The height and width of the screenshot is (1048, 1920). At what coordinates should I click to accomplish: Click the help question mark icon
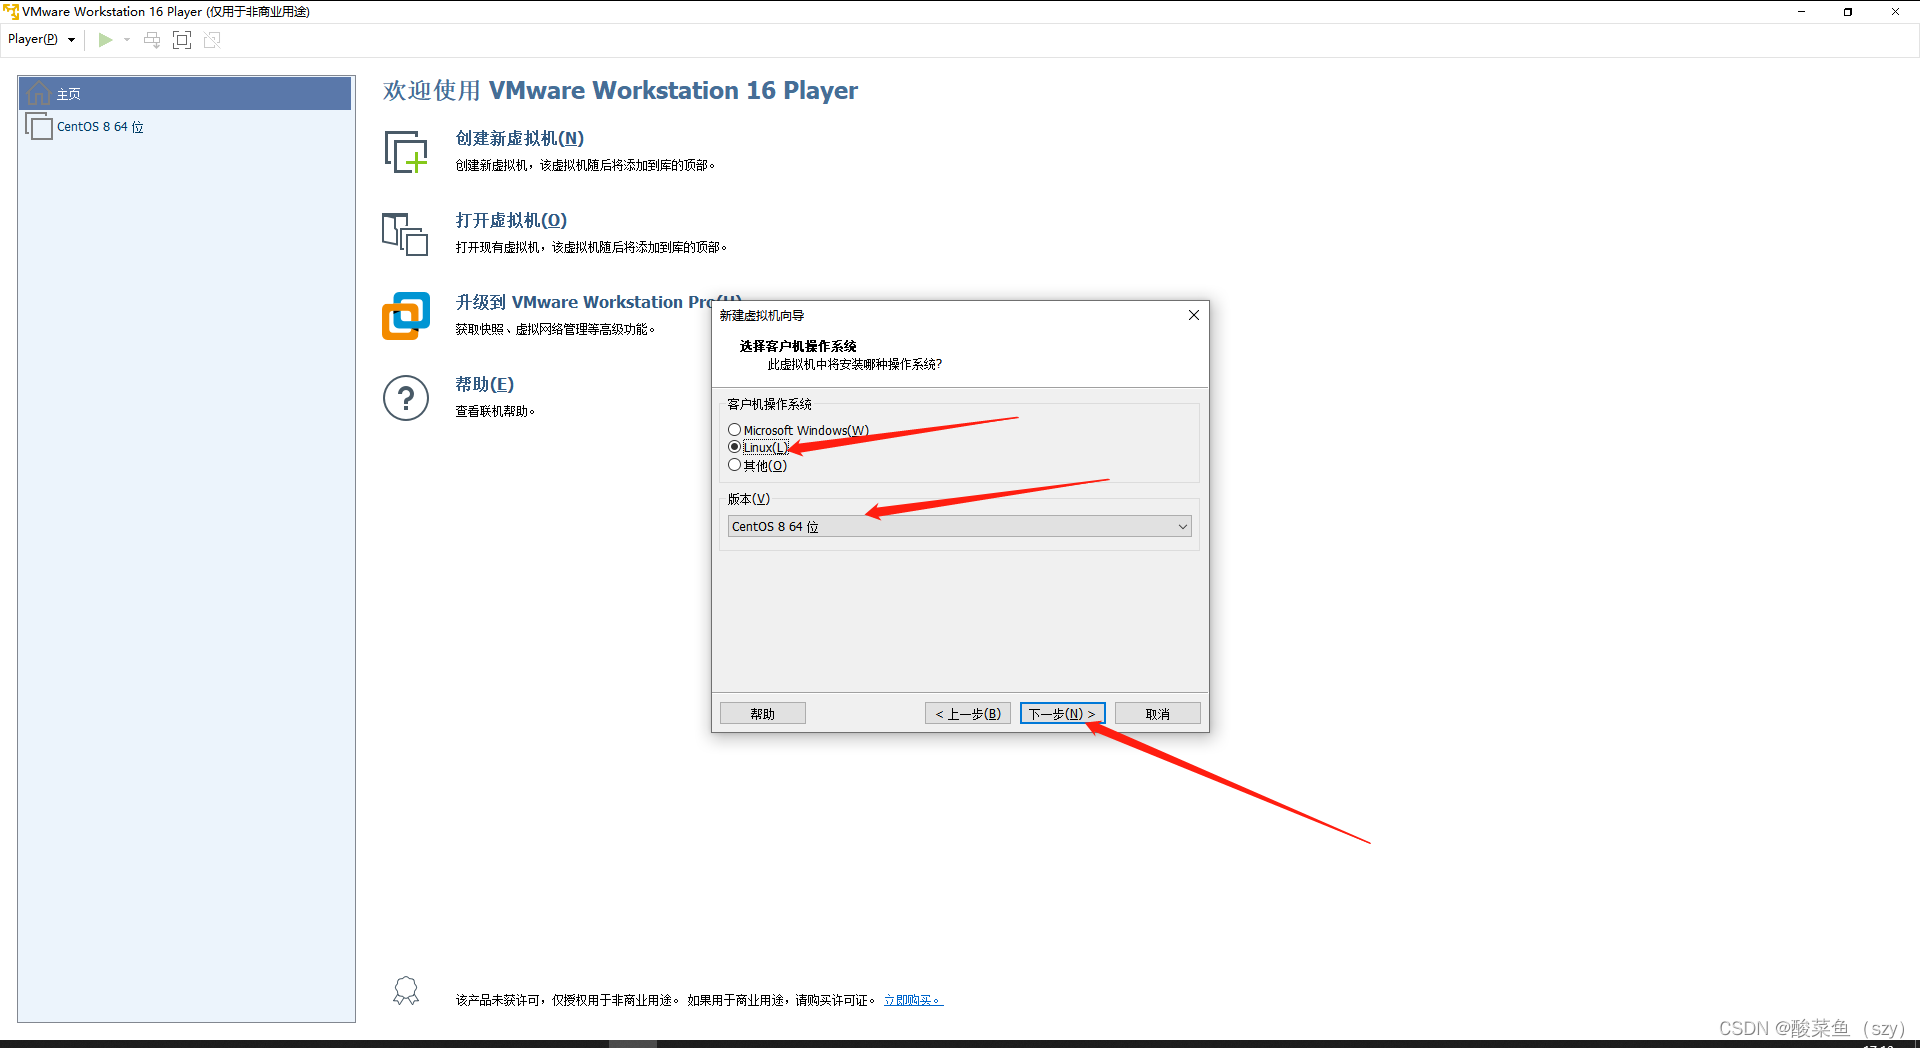[406, 398]
